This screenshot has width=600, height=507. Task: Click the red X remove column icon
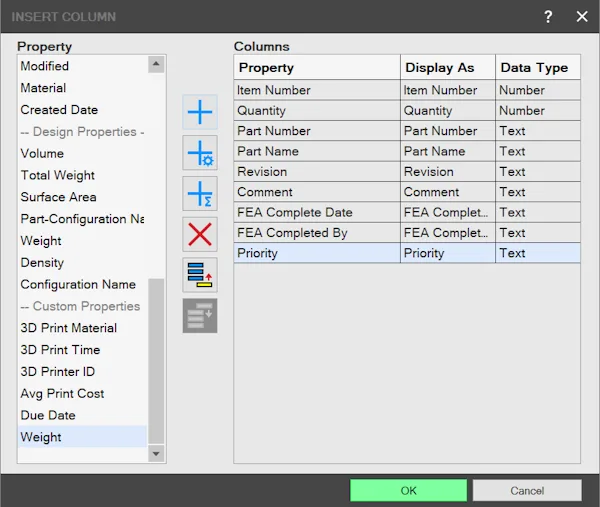point(200,234)
